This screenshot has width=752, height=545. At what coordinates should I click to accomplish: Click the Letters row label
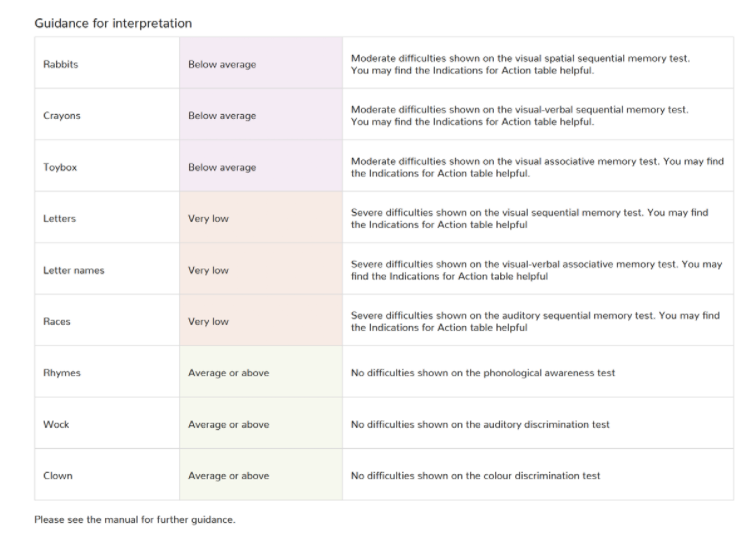pos(59,219)
